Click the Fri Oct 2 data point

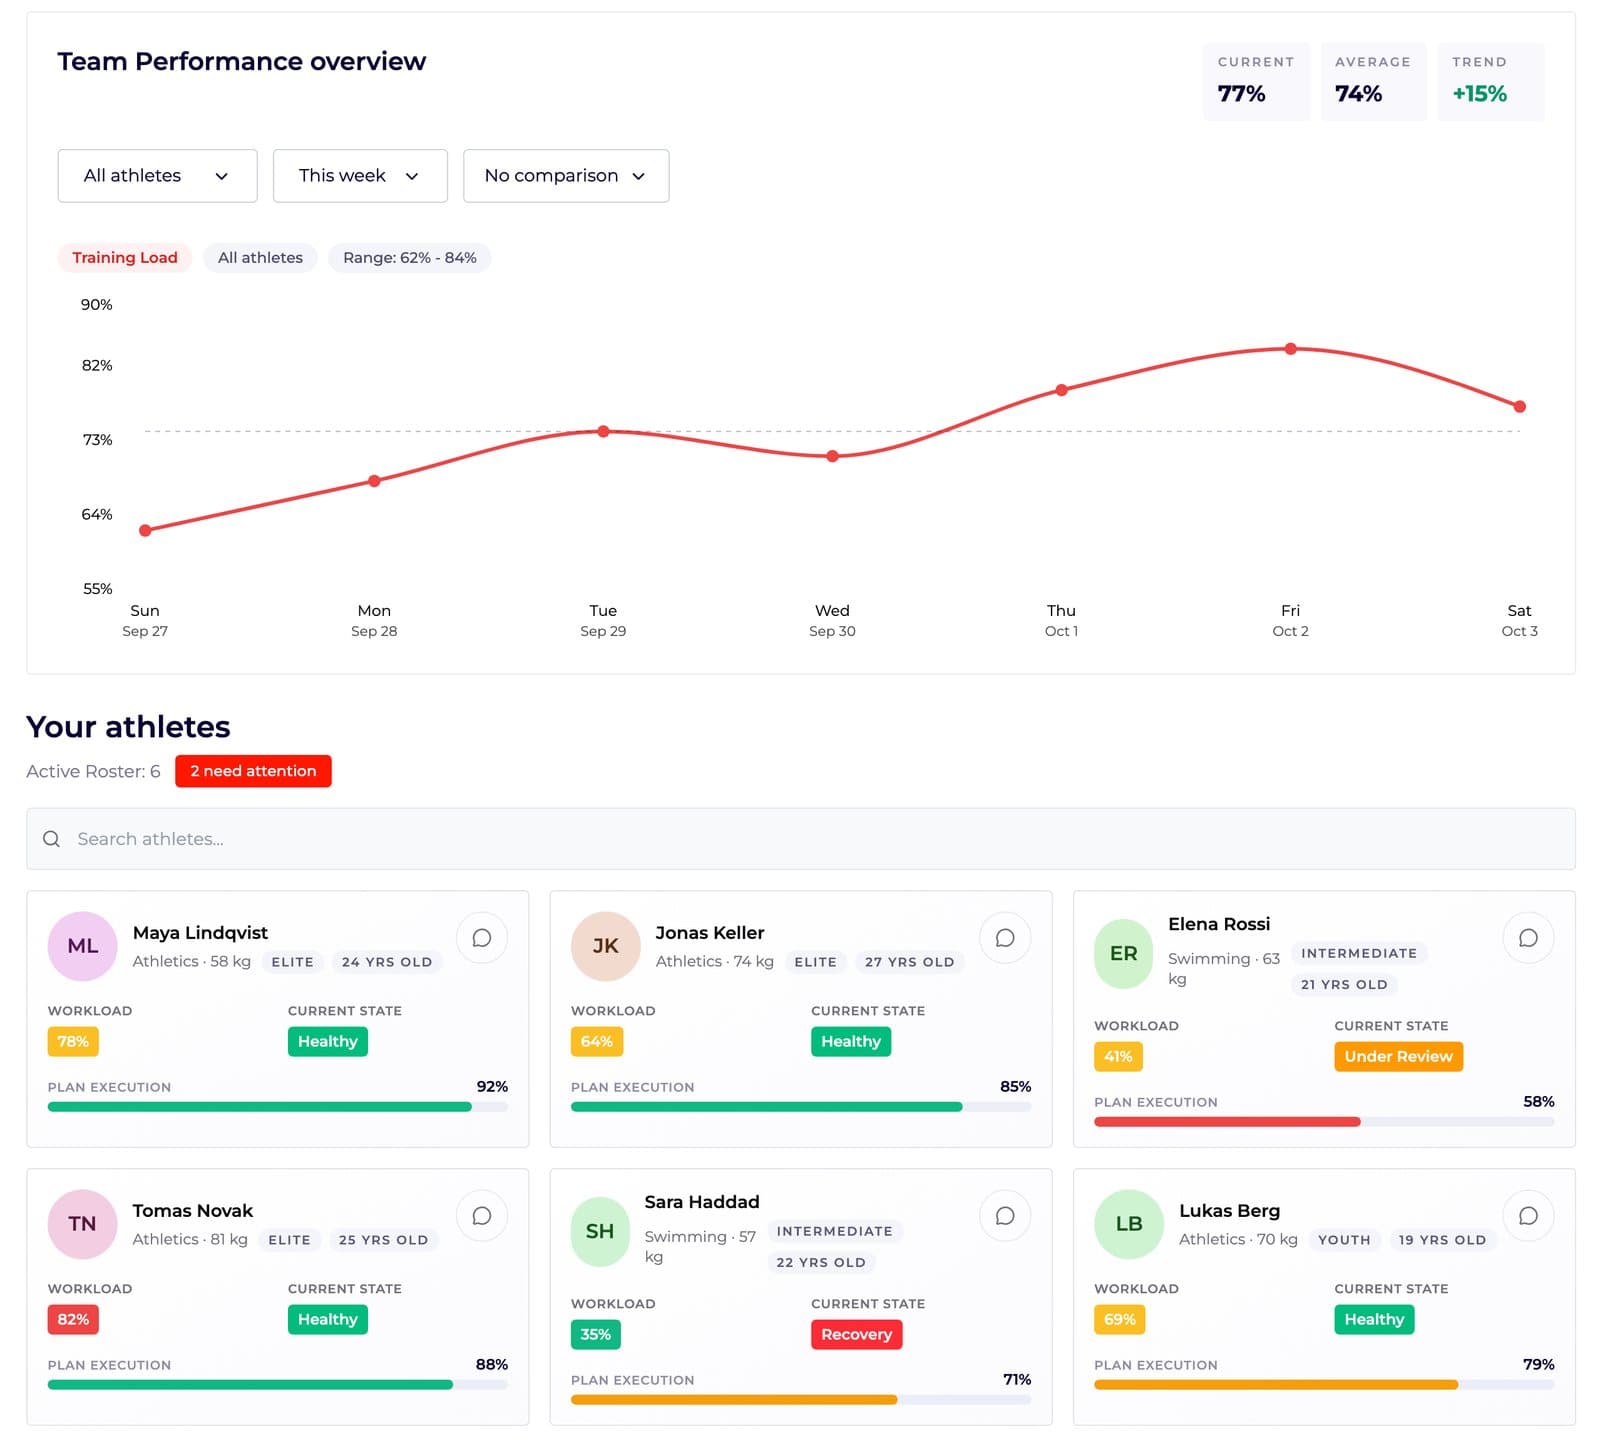(x=1291, y=349)
